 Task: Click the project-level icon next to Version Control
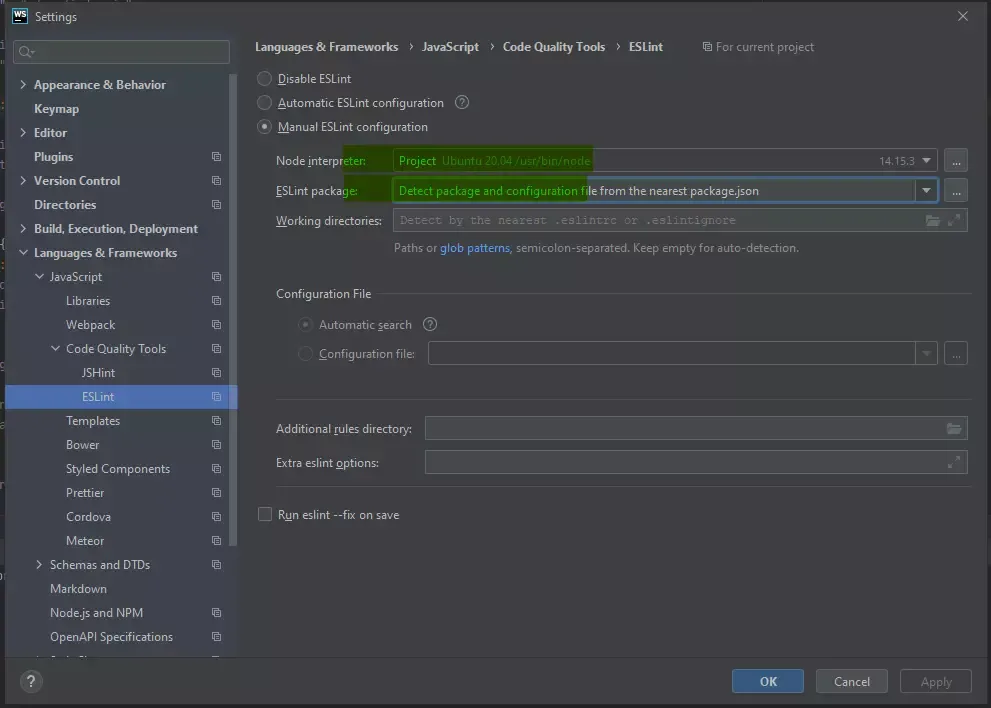pos(216,181)
